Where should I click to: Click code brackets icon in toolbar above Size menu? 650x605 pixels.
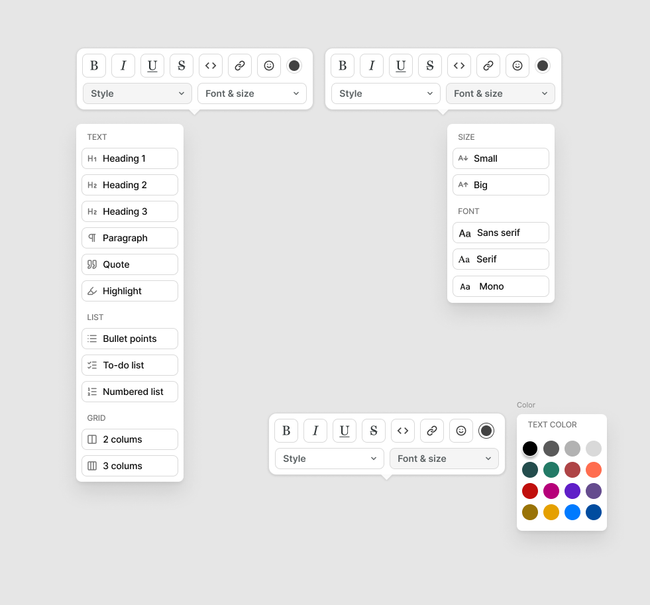click(459, 66)
